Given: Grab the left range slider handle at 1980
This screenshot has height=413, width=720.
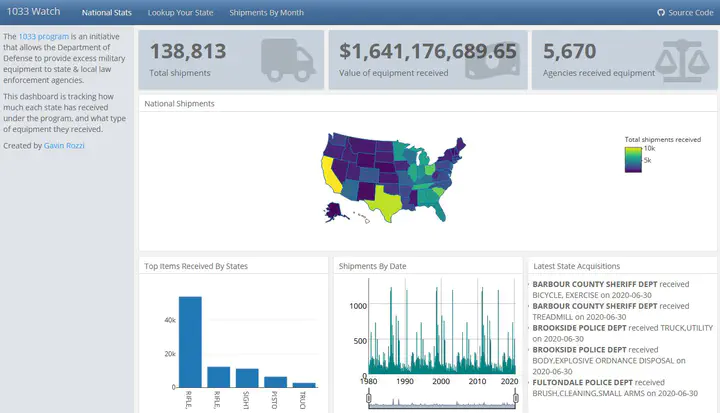Looking at the screenshot, I should pyautogui.click(x=369, y=398).
